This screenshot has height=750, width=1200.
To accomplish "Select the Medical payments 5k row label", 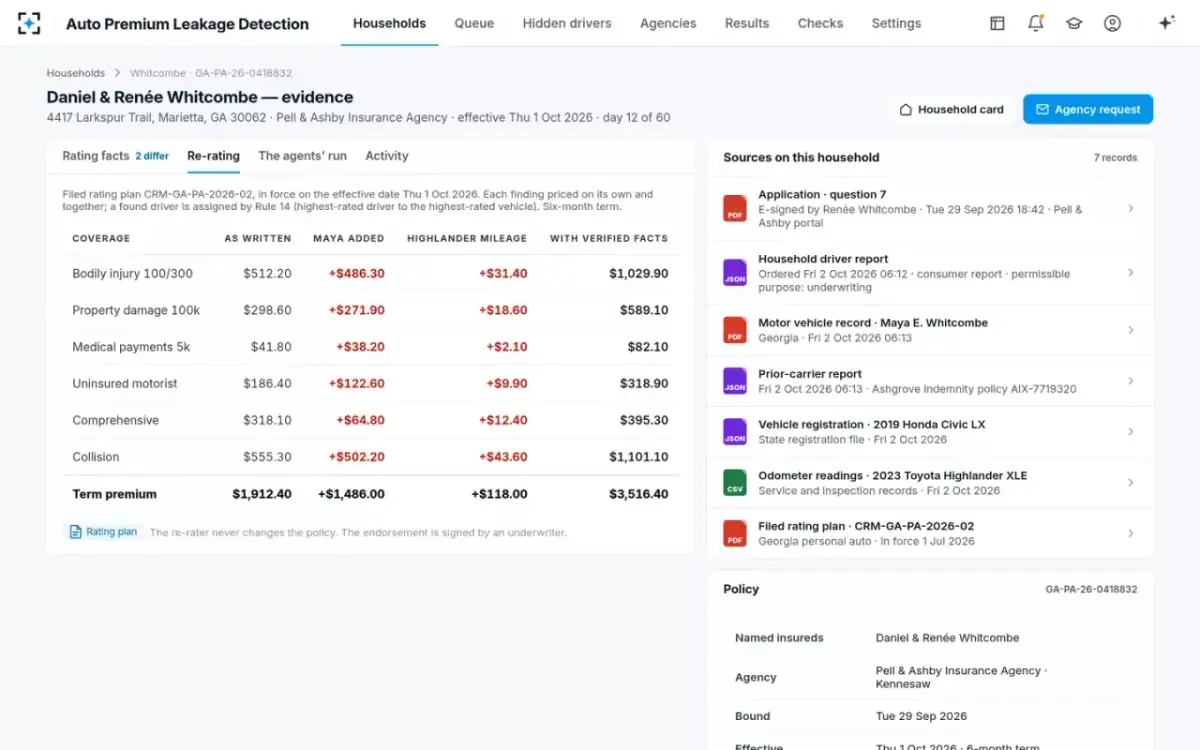I will point(131,347).
